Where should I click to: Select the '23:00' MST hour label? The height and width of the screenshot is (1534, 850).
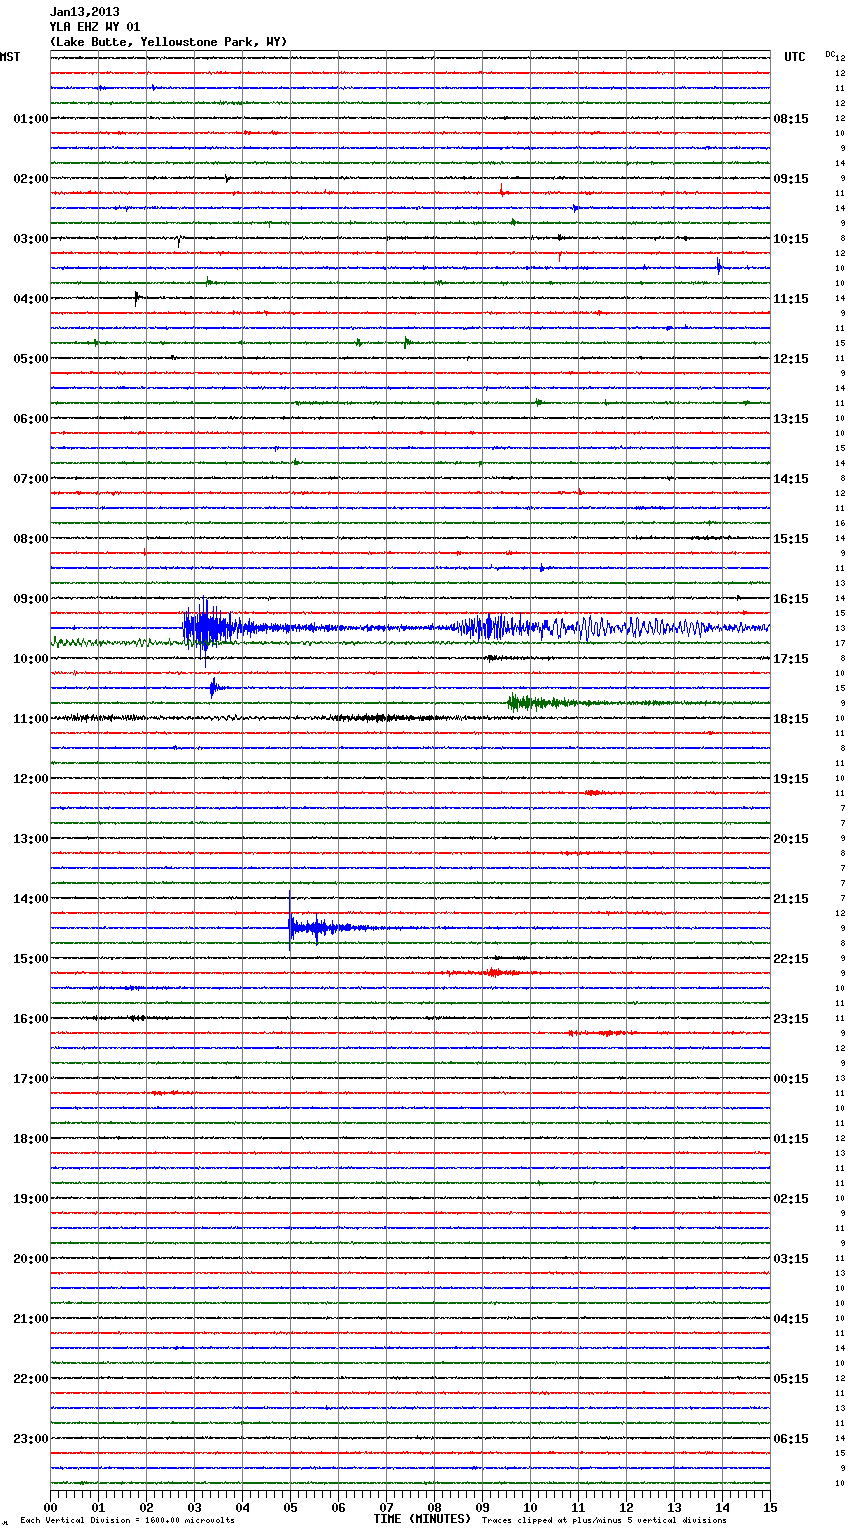(x=31, y=1439)
